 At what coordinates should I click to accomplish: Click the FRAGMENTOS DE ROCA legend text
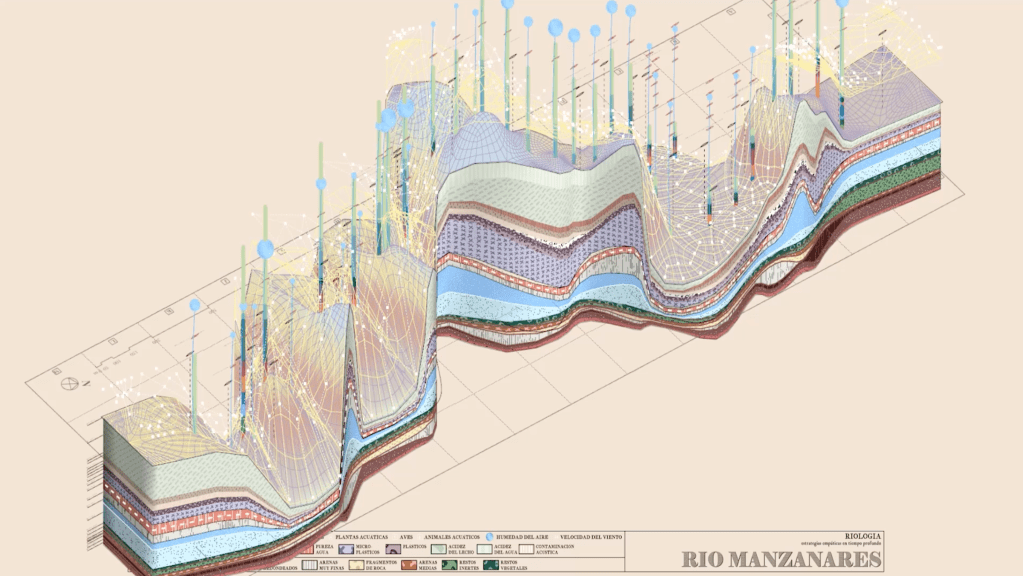pyautogui.click(x=381, y=565)
